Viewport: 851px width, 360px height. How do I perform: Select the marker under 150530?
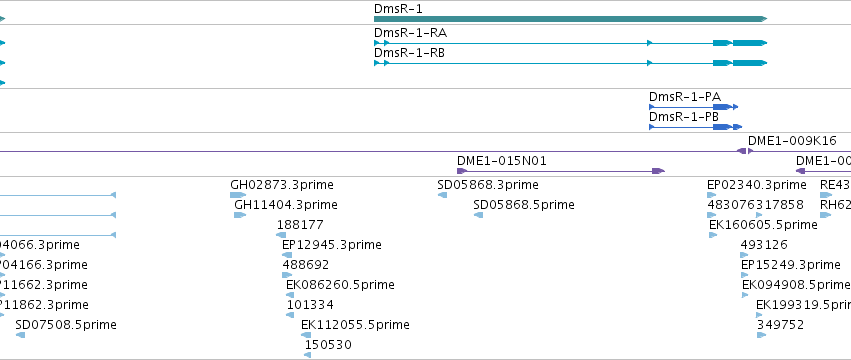coord(308,355)
